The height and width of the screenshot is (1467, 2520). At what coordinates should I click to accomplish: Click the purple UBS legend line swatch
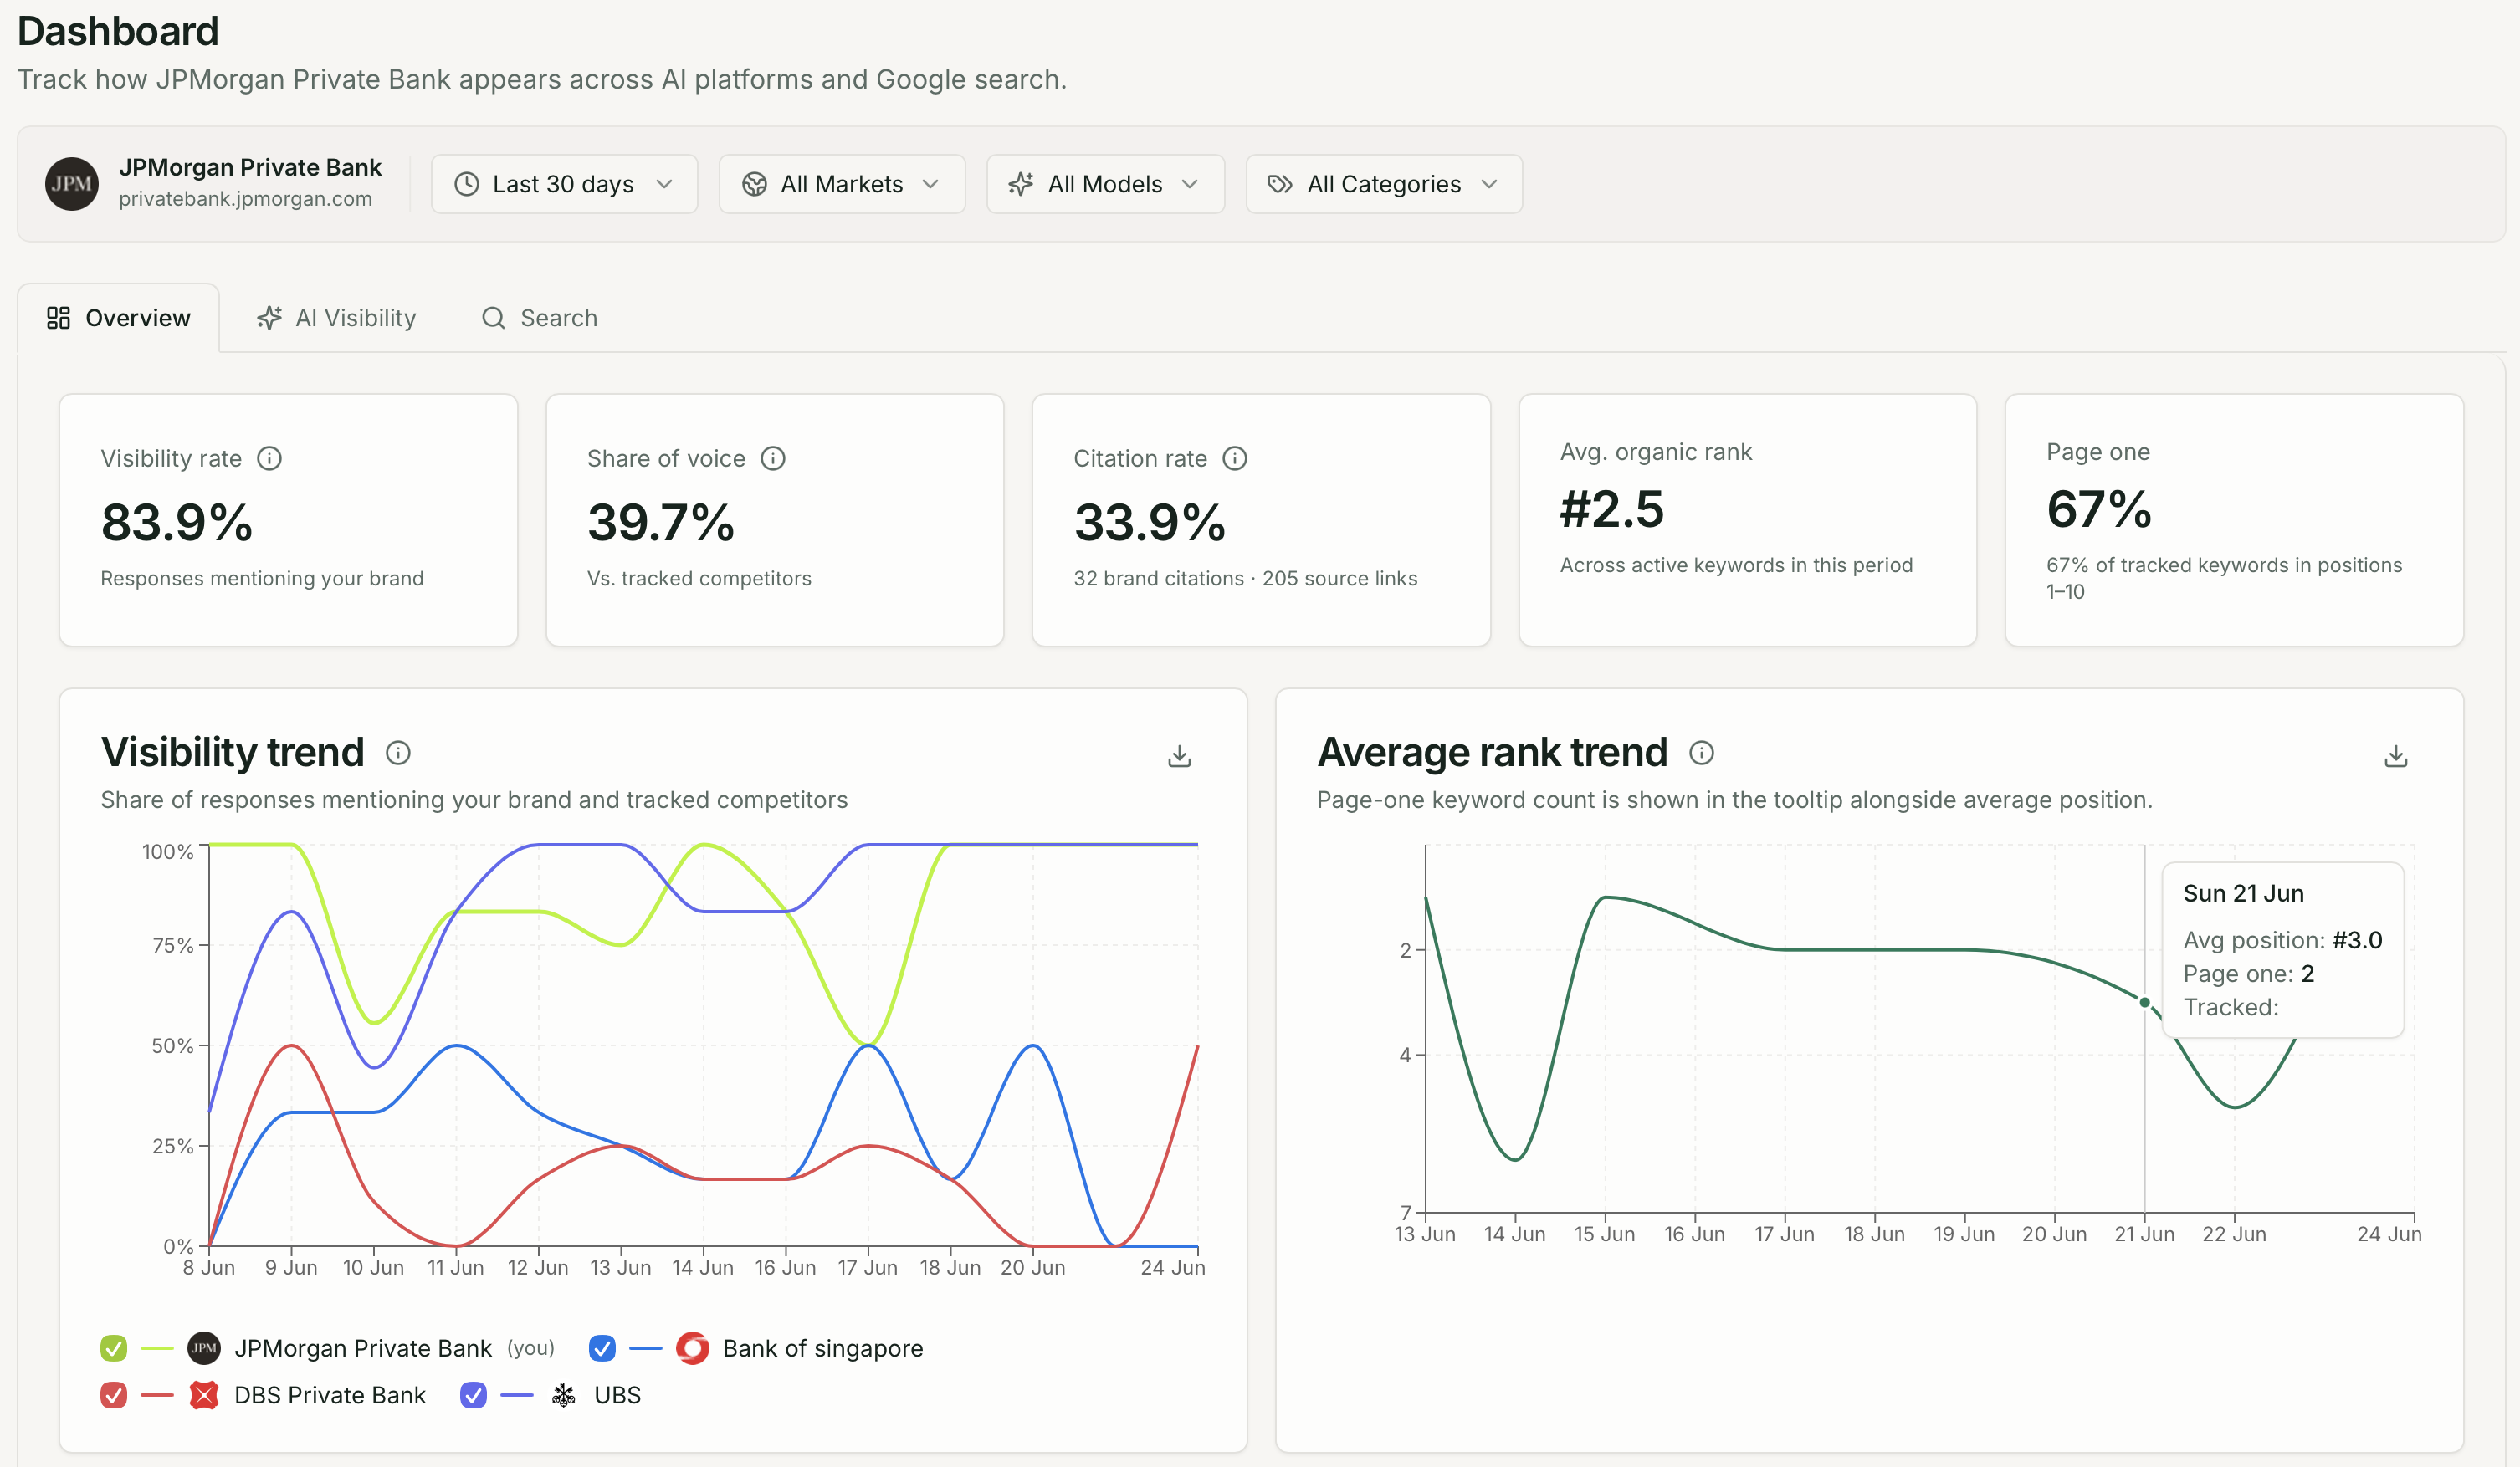pyautogui.click(x=517, y=1395)
